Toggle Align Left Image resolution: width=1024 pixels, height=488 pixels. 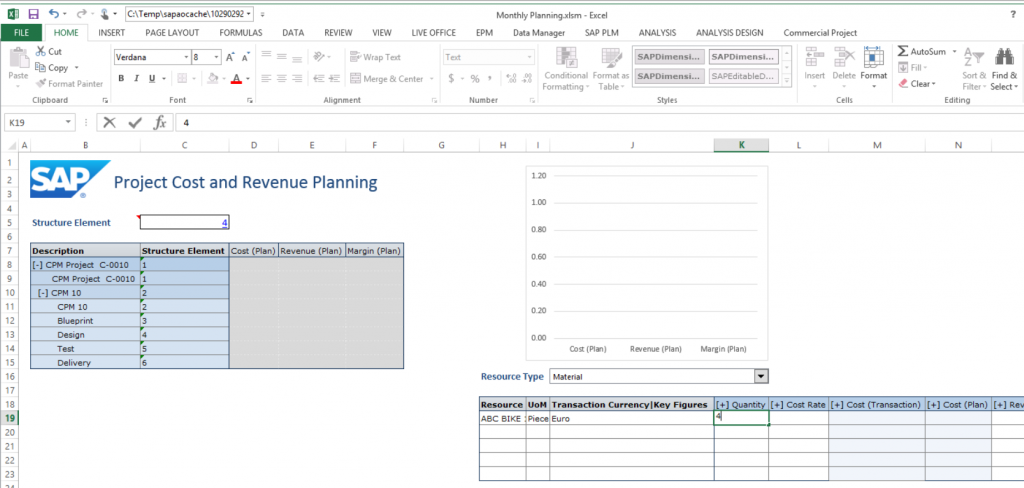(266, 78)
